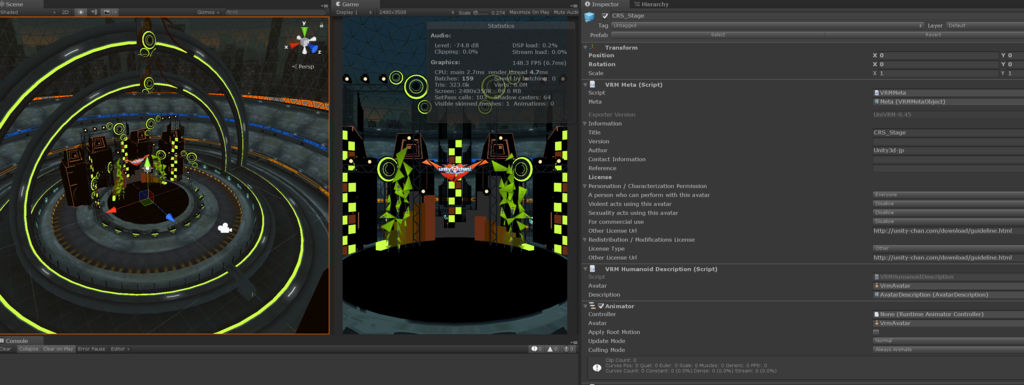This screenshot has height=385, width=1024.
Task: Click the Clear button in Console
Action: (x=6, y=349)
